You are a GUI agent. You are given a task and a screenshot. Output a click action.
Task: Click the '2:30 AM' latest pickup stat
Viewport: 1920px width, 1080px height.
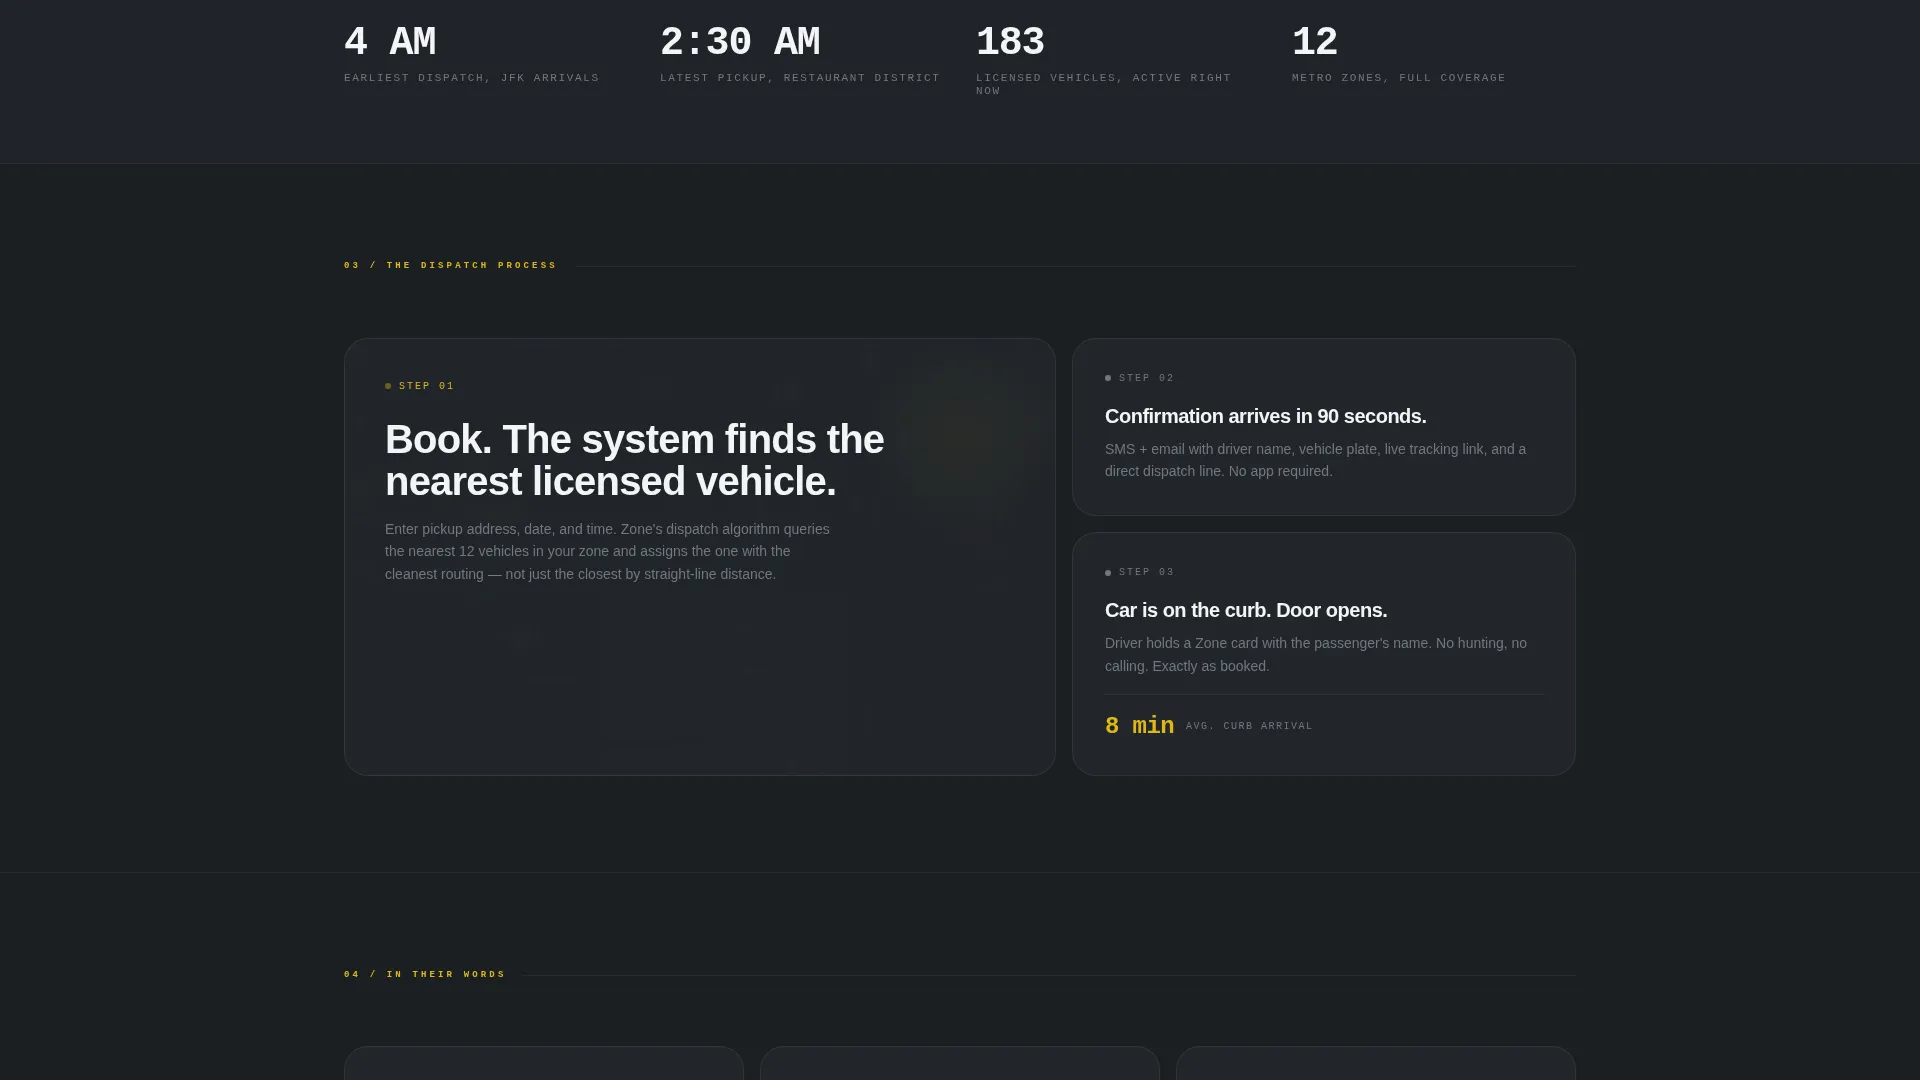pyautogui.click(x=740, y=43)
